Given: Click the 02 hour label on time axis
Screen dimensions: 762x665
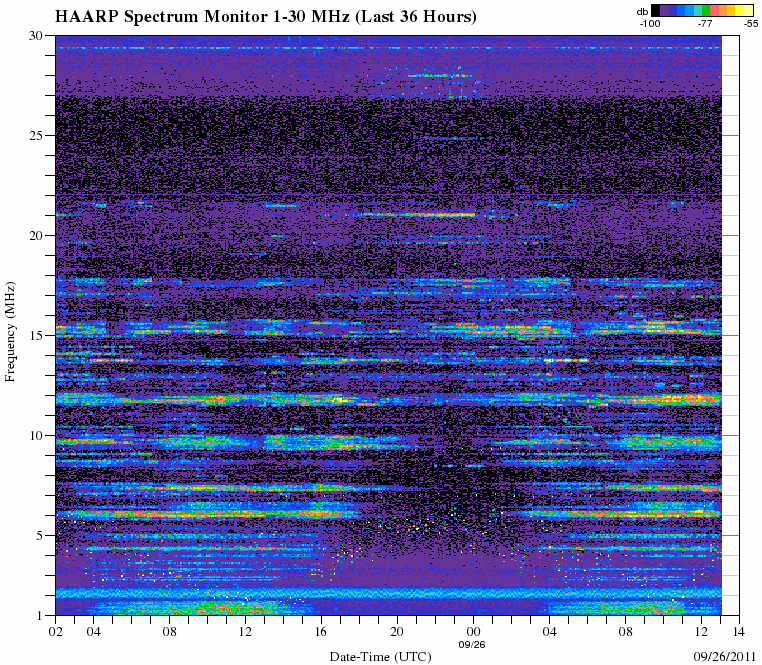Looking at the screenshot, I should pyautogui.click(x=55, y=632).
